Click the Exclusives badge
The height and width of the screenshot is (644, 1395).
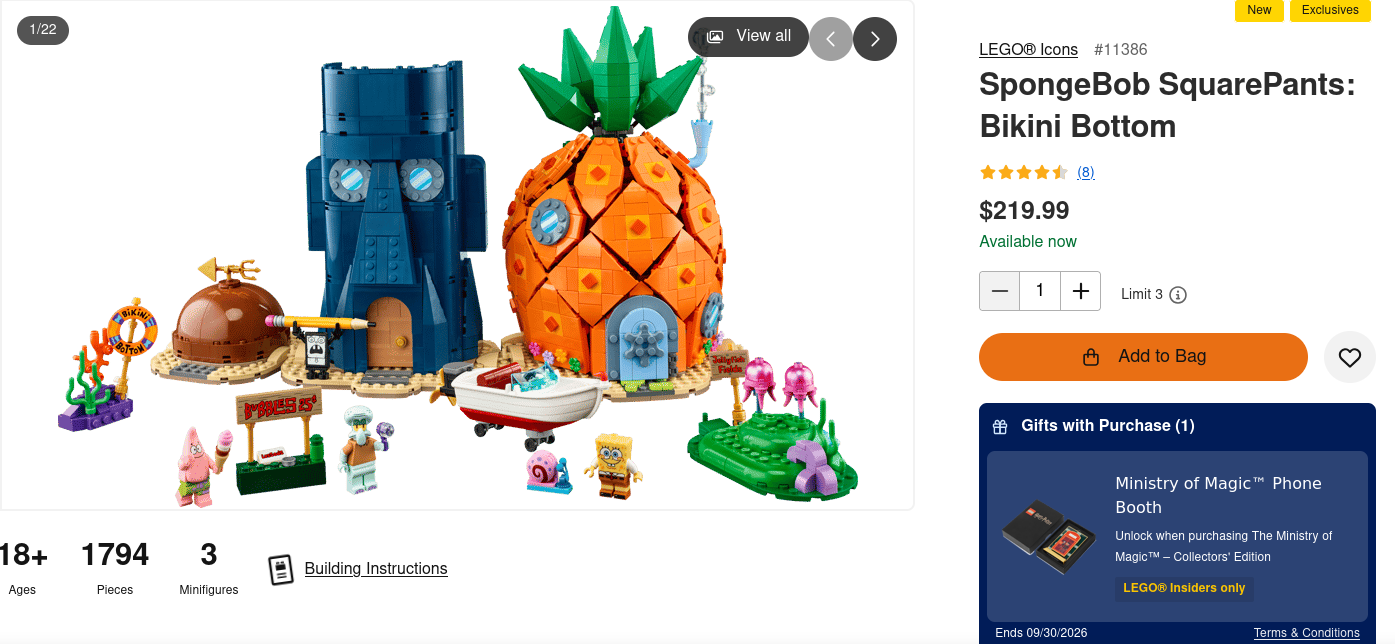(x=1330, y=10)
